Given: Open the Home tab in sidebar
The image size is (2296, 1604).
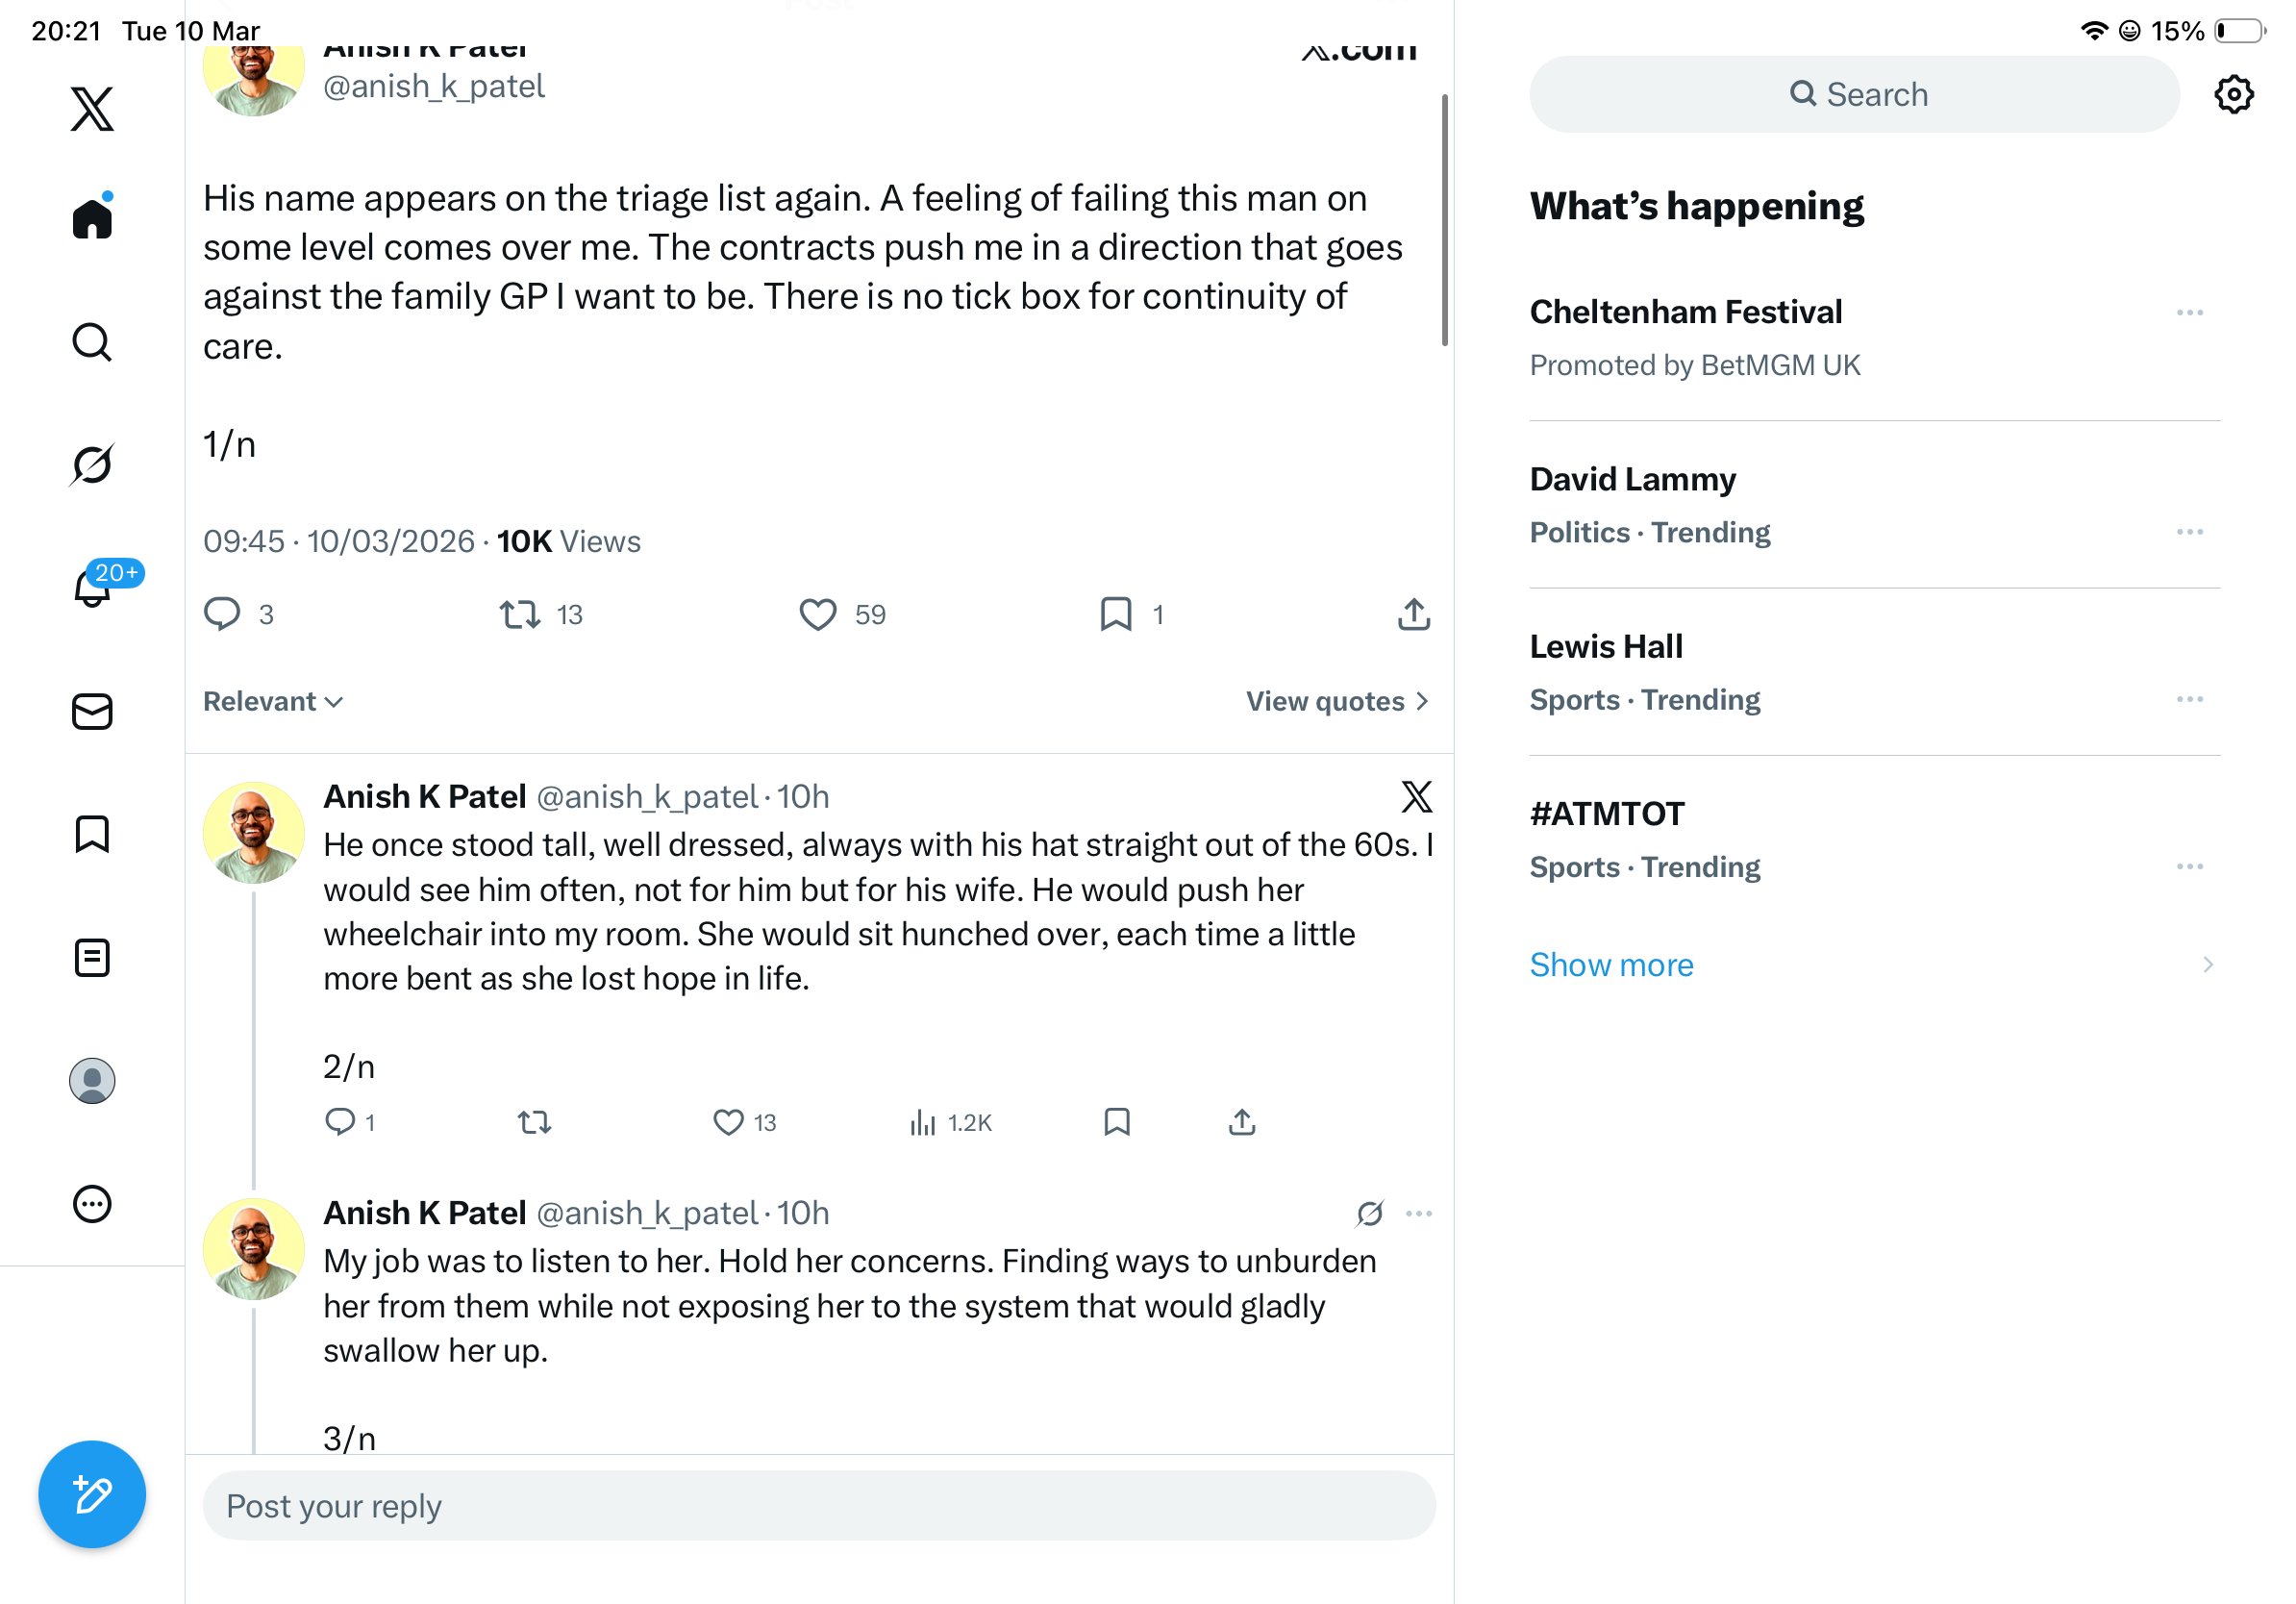Looking at the screenshot, I should (x=92, y=217).
